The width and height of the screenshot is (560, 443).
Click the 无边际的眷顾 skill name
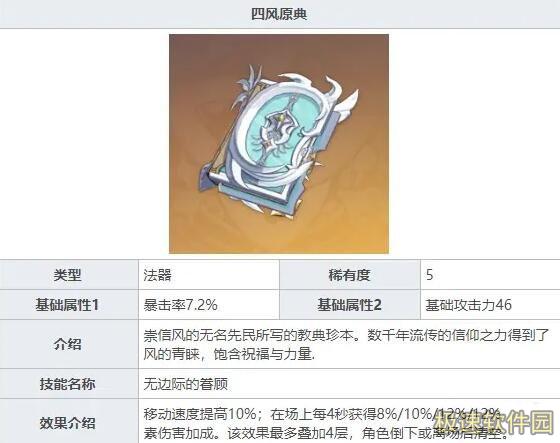[x=186, y=384]
